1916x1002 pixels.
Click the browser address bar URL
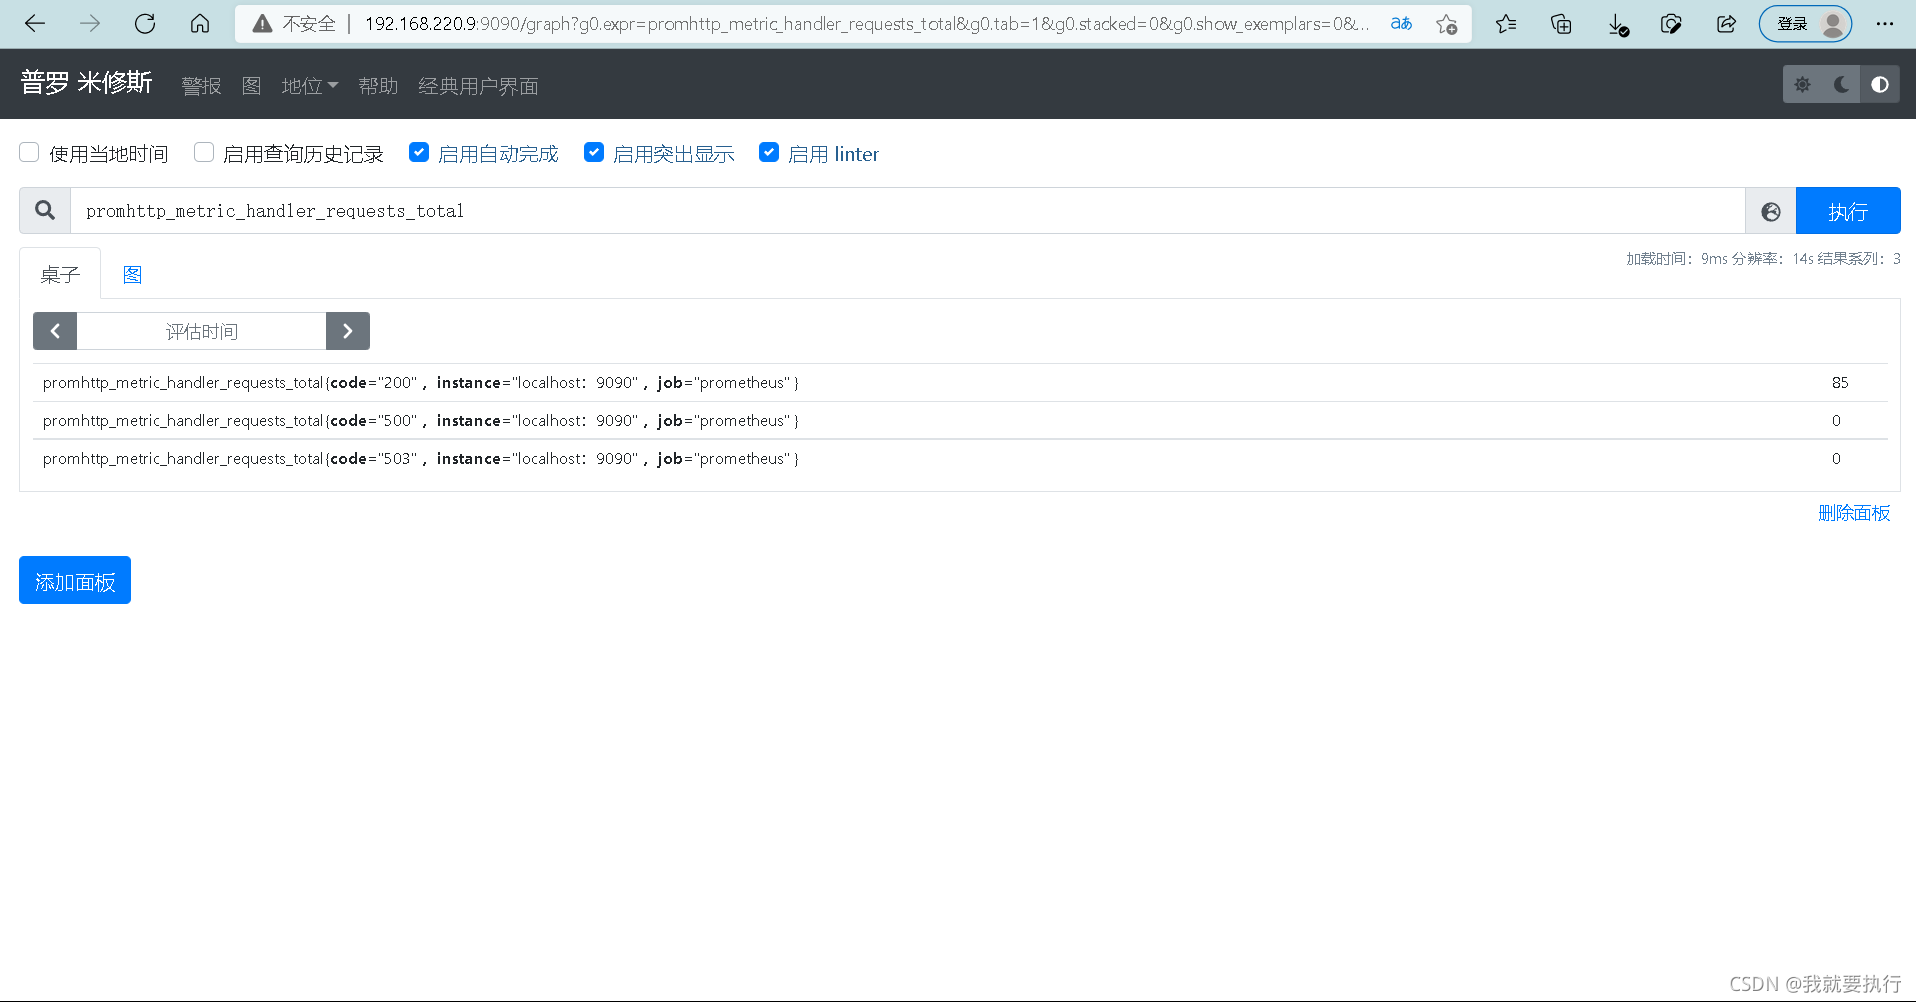(x=866, y=24)
